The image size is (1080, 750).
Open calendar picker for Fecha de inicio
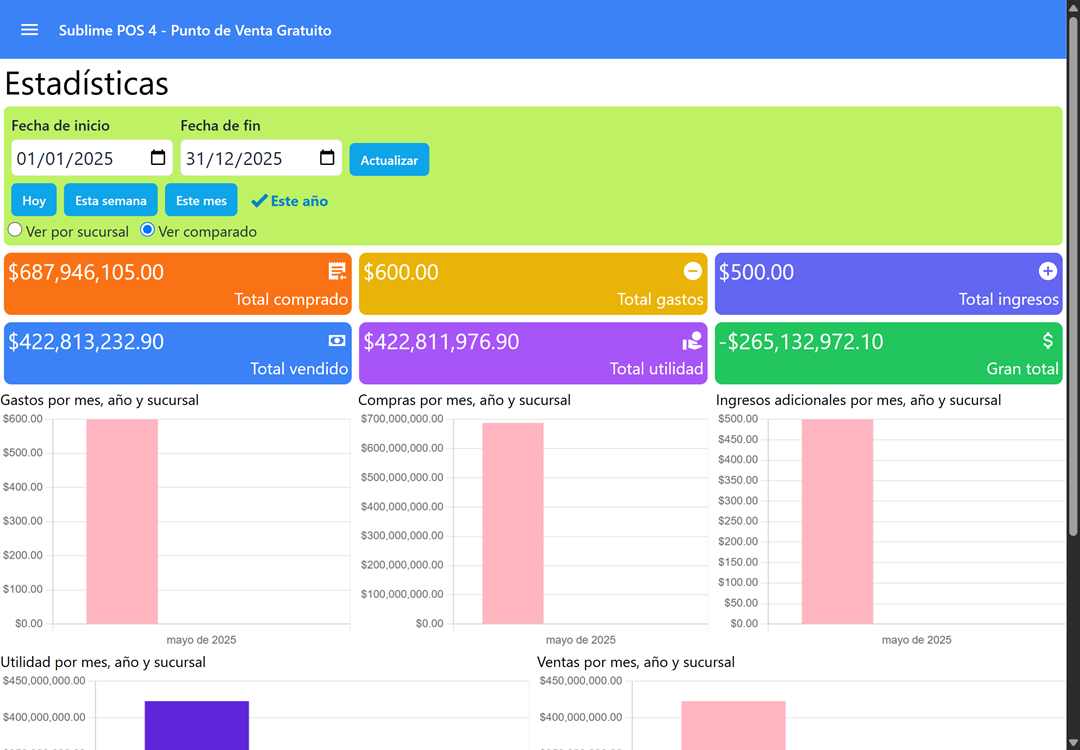158,158
